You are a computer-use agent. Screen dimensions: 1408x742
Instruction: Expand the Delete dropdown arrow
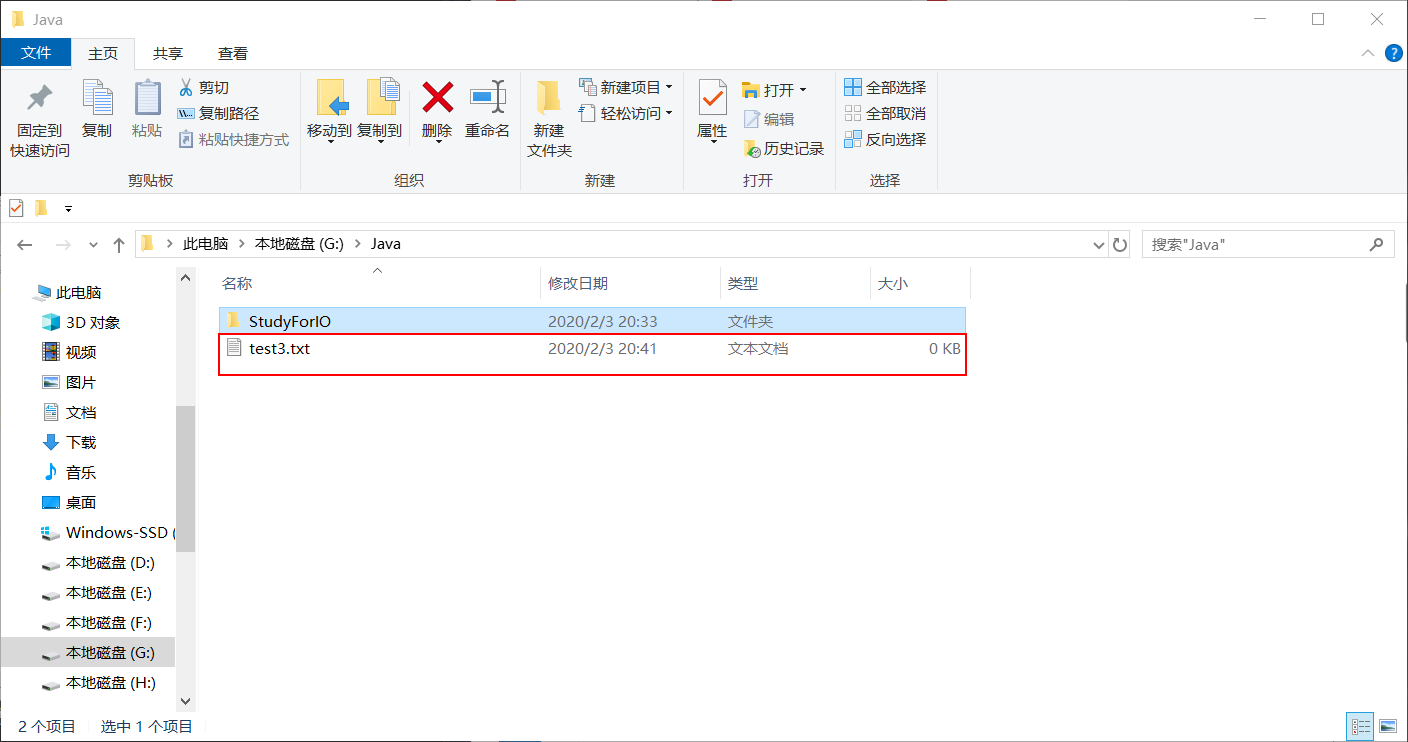(437, 142)
